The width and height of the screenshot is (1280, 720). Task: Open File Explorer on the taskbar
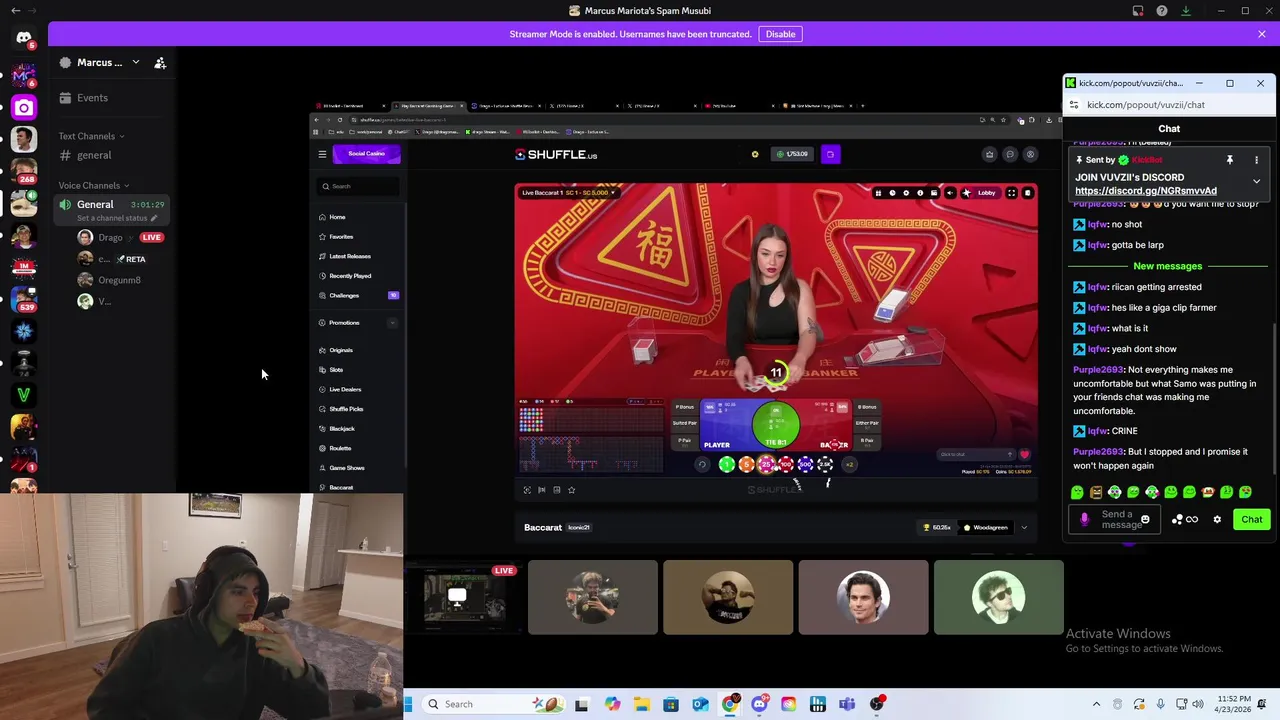641,704
